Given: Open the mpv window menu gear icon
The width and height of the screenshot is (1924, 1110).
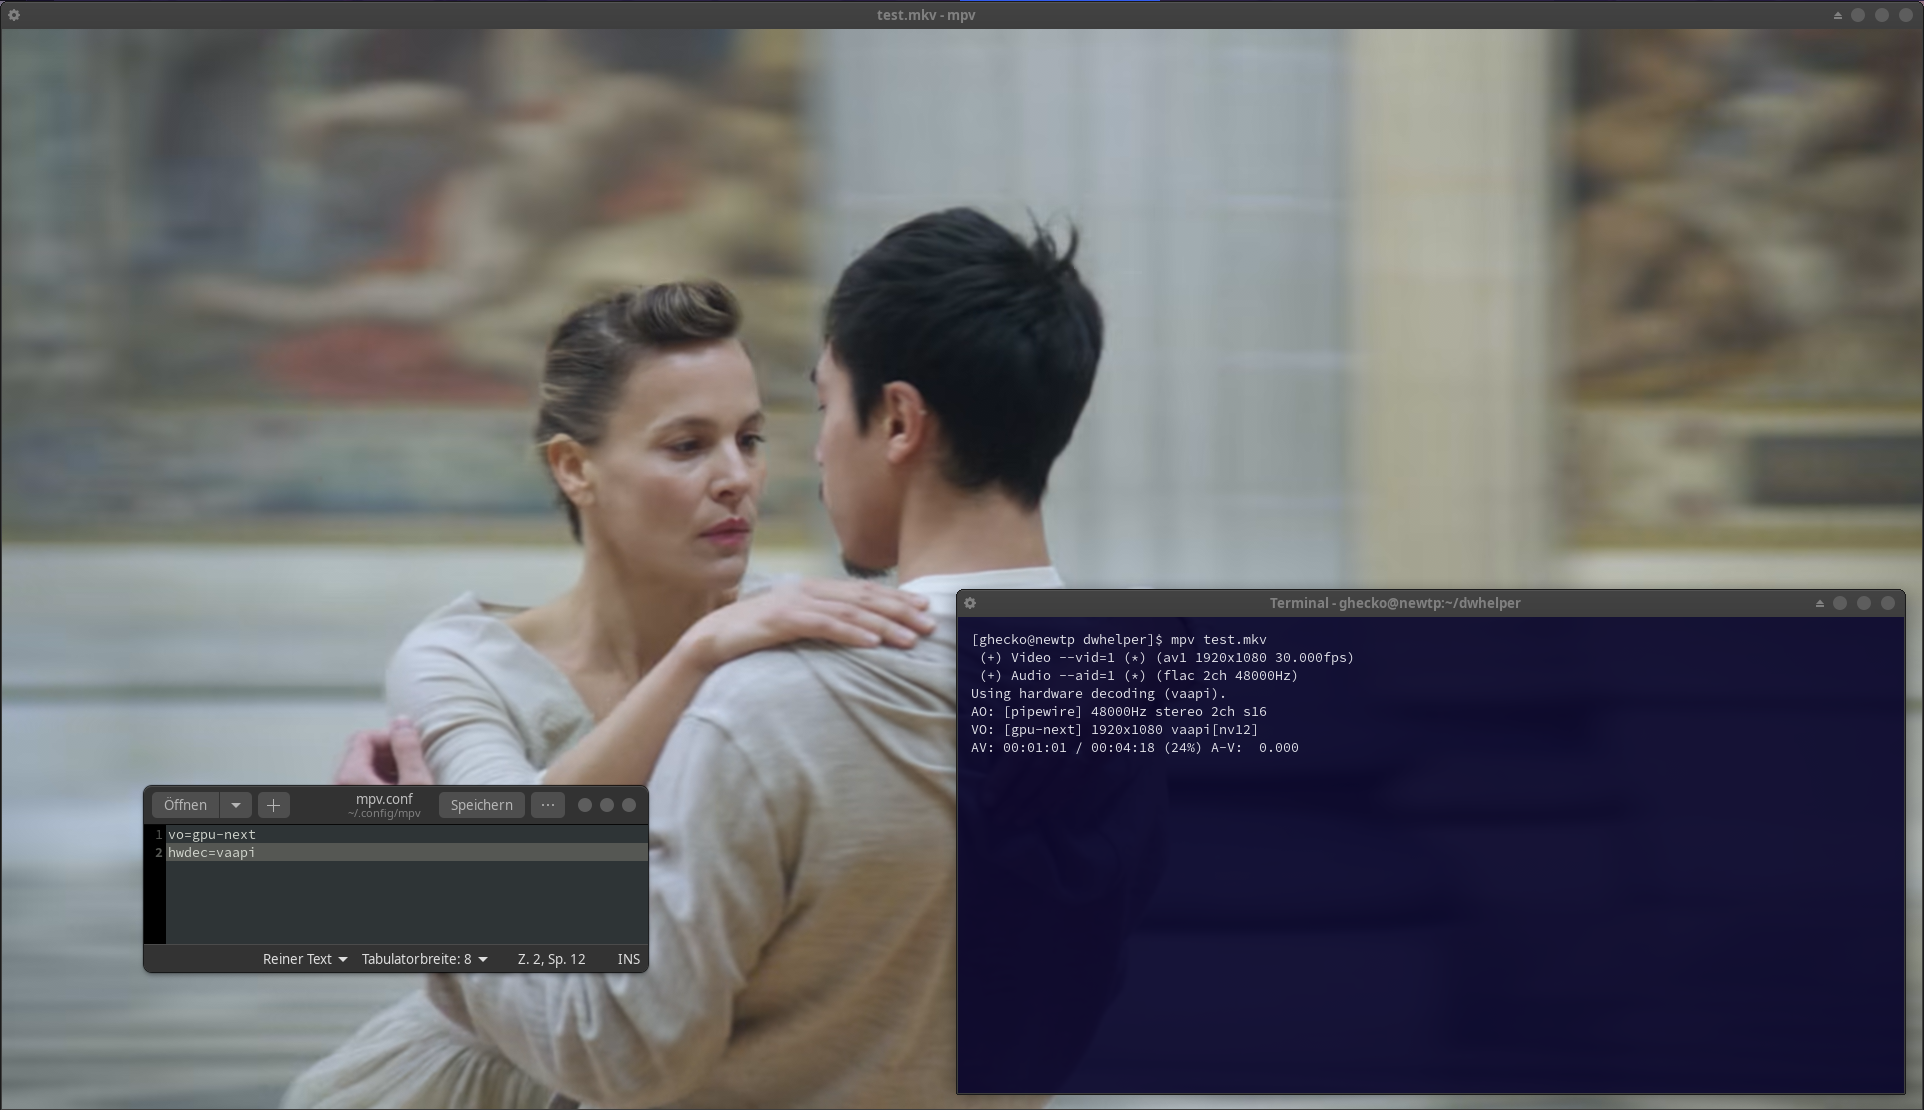Looking at the screenshot, I should tap(14, 15).
